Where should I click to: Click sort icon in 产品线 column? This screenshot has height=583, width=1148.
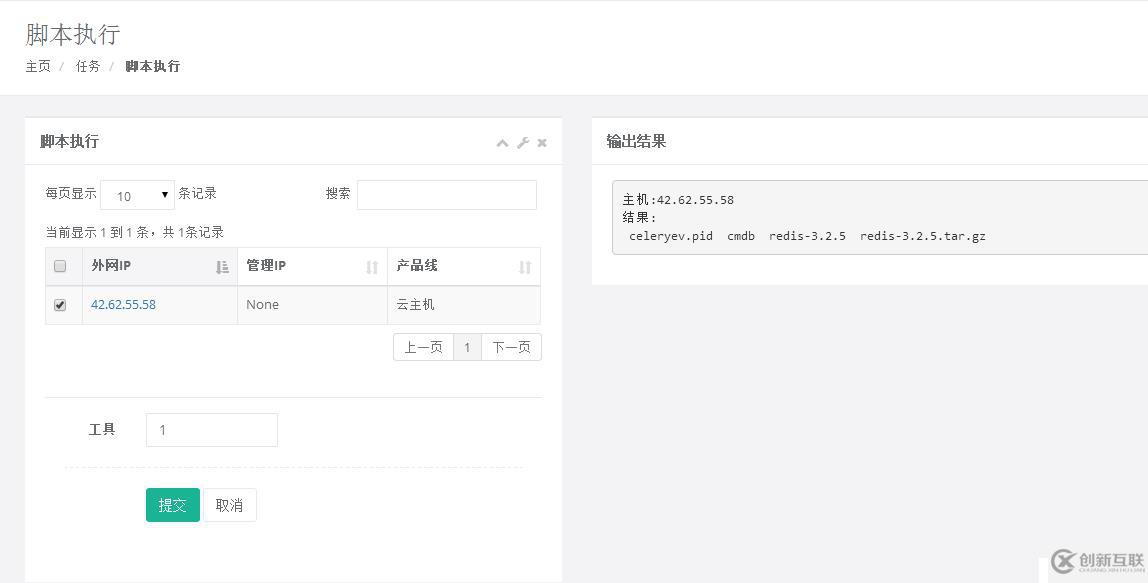coord(525,267)
